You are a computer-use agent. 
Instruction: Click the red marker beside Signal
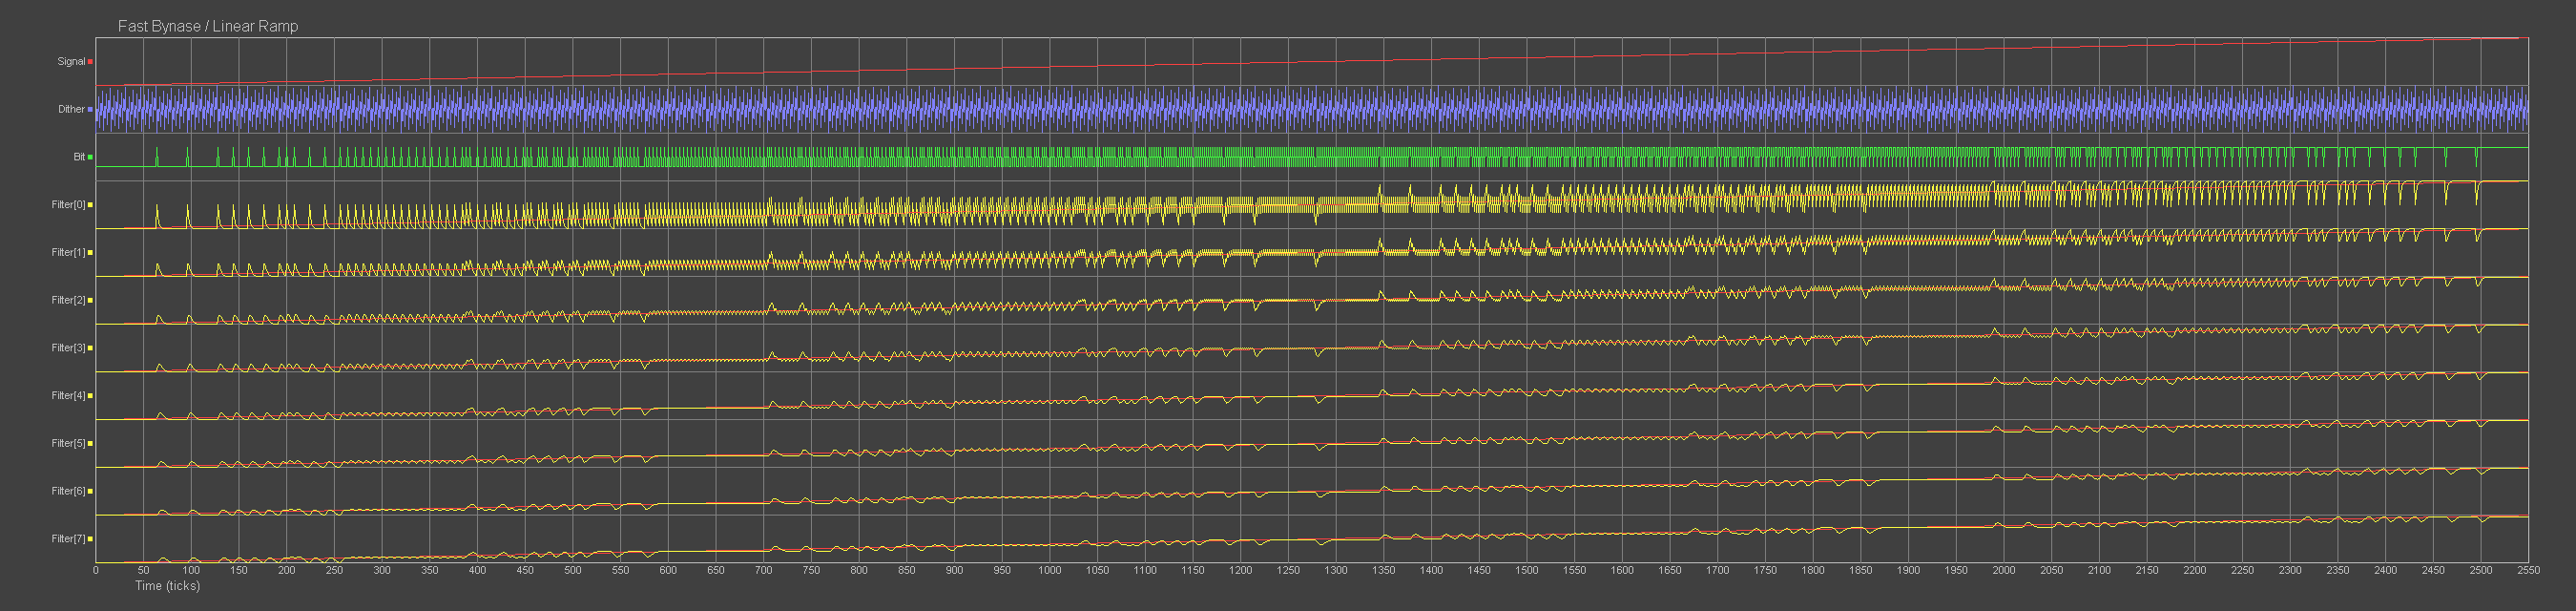[90, 62]
